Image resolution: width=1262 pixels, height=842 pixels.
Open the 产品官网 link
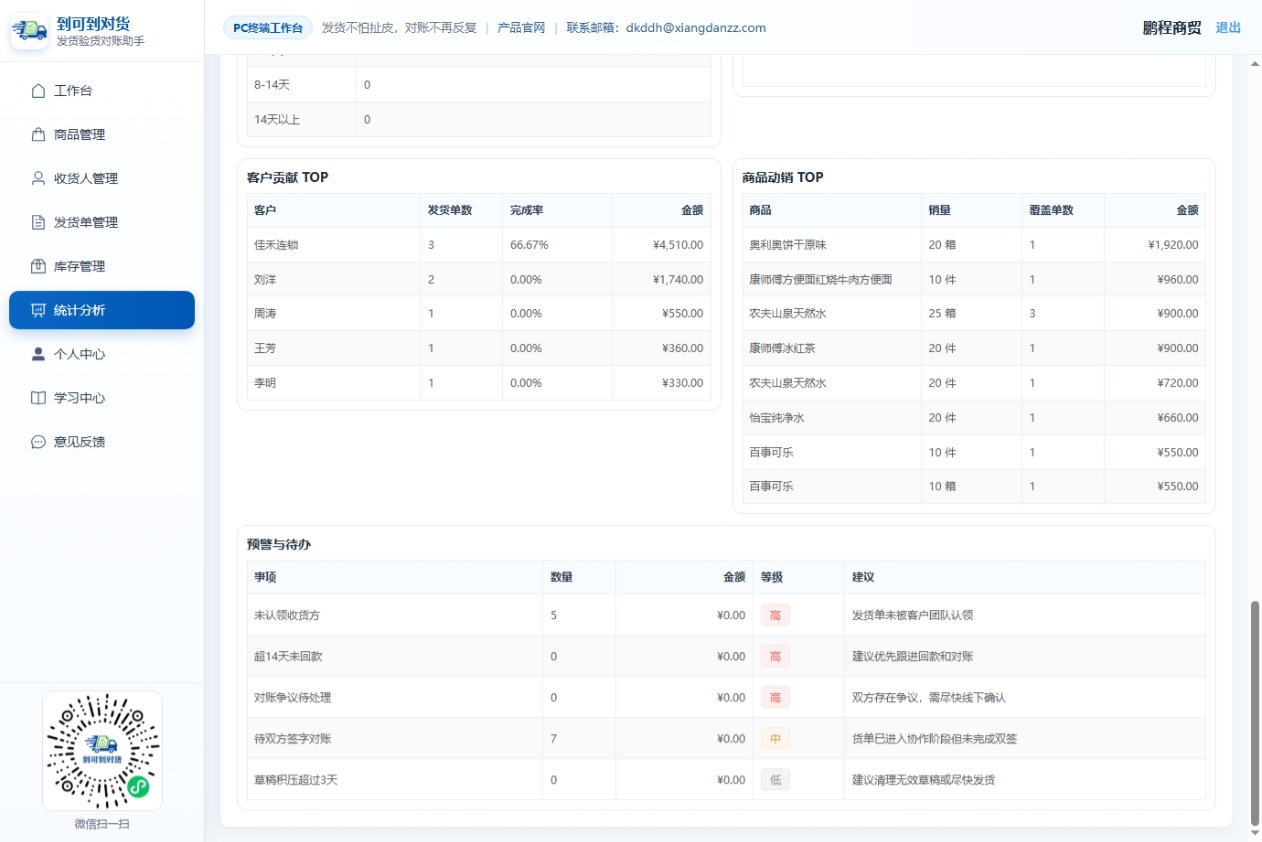click(521, 28)
